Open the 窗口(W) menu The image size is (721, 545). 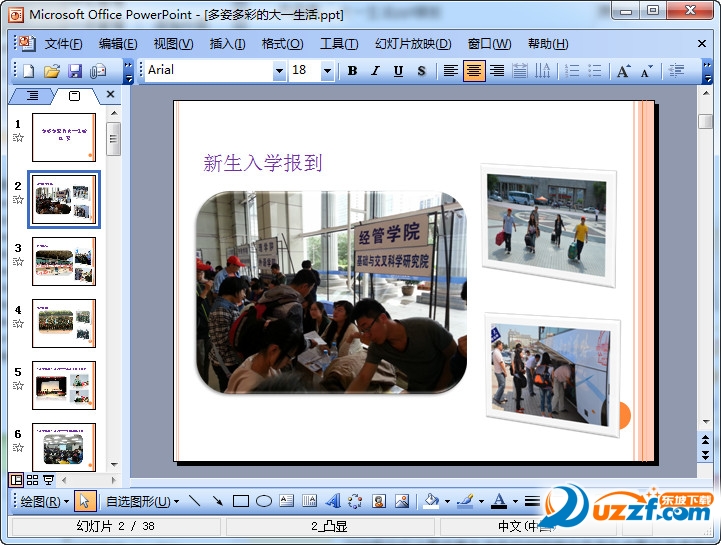(489, 44)
